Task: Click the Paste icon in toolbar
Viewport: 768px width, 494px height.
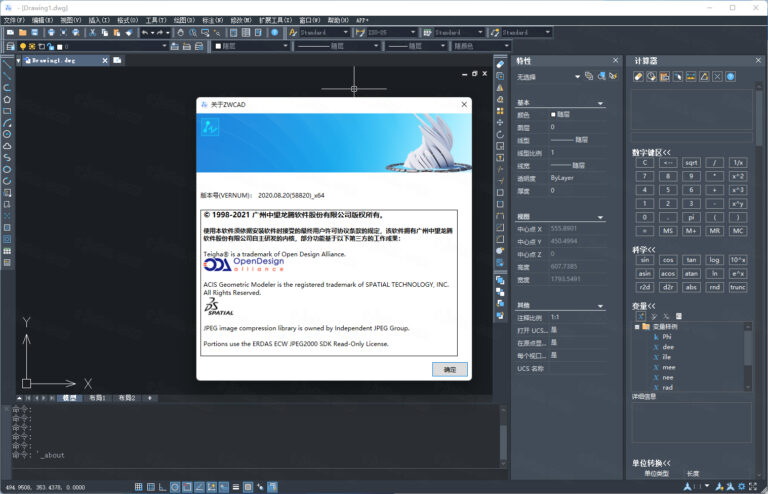Action: click(x=117, y=32)
